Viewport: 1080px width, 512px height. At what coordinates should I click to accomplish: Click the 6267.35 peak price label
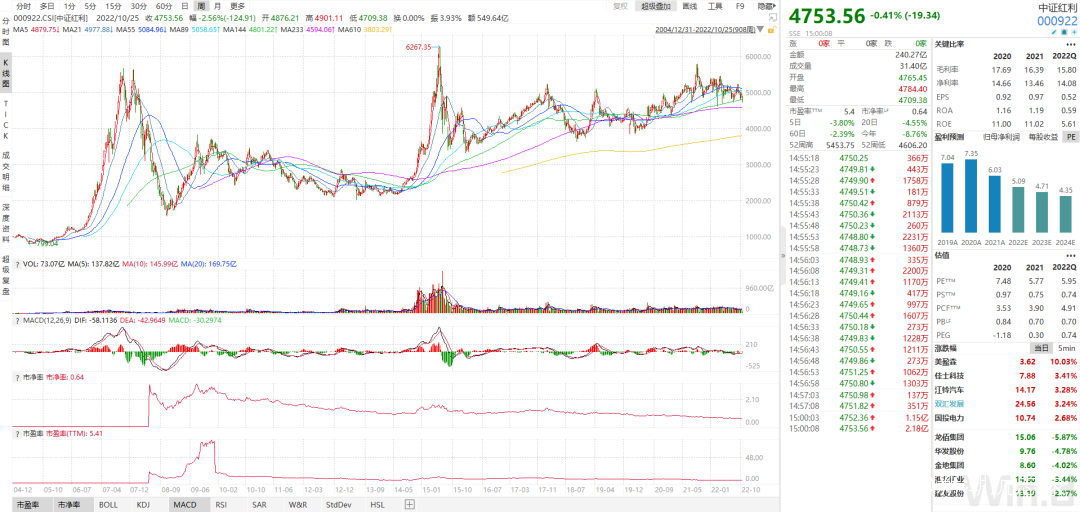coord(418,47)
